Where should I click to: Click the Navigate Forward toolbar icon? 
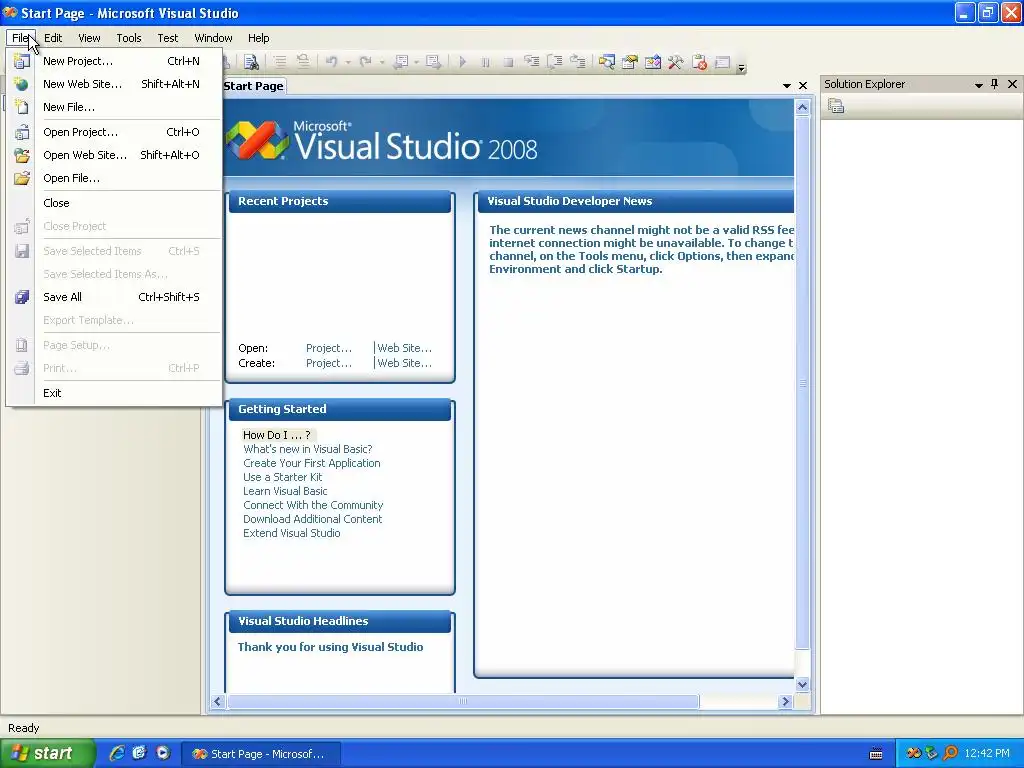[x=433, y=62]
